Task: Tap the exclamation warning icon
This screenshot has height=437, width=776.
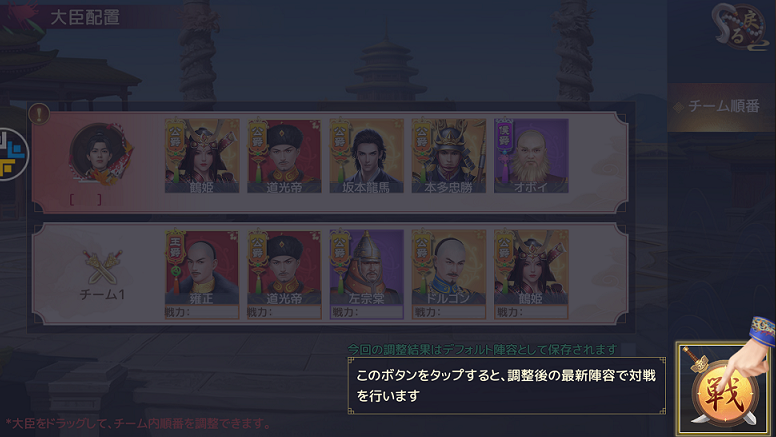Action: click(39, 114)
